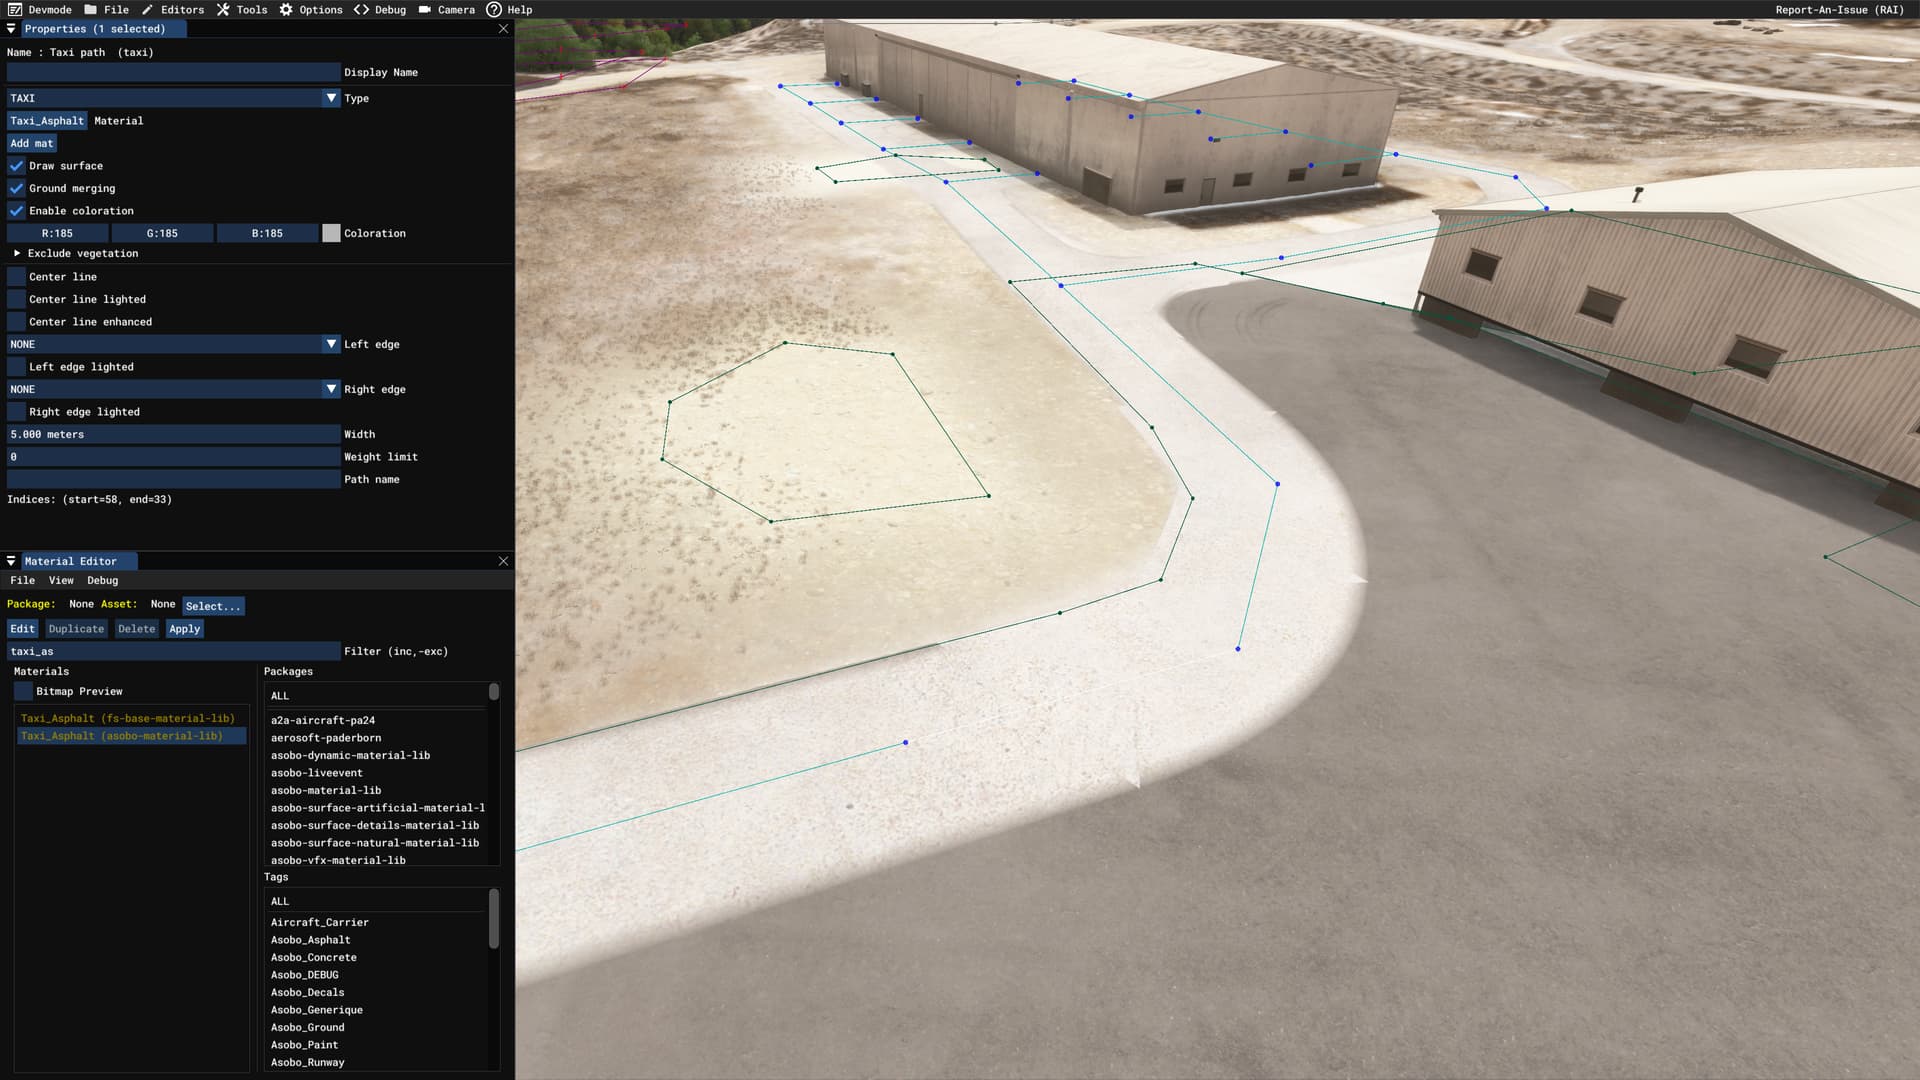Click the Delete material button

pos(136,629)
